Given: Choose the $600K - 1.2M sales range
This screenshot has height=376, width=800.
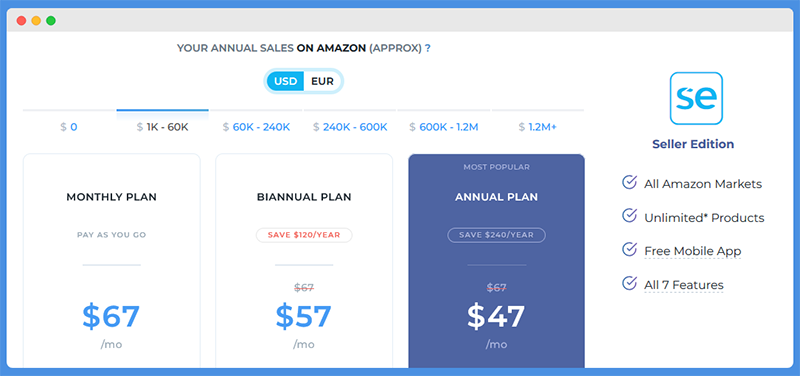Looking at the screenshot, I should pyautogui.click(x=444, y=127).
